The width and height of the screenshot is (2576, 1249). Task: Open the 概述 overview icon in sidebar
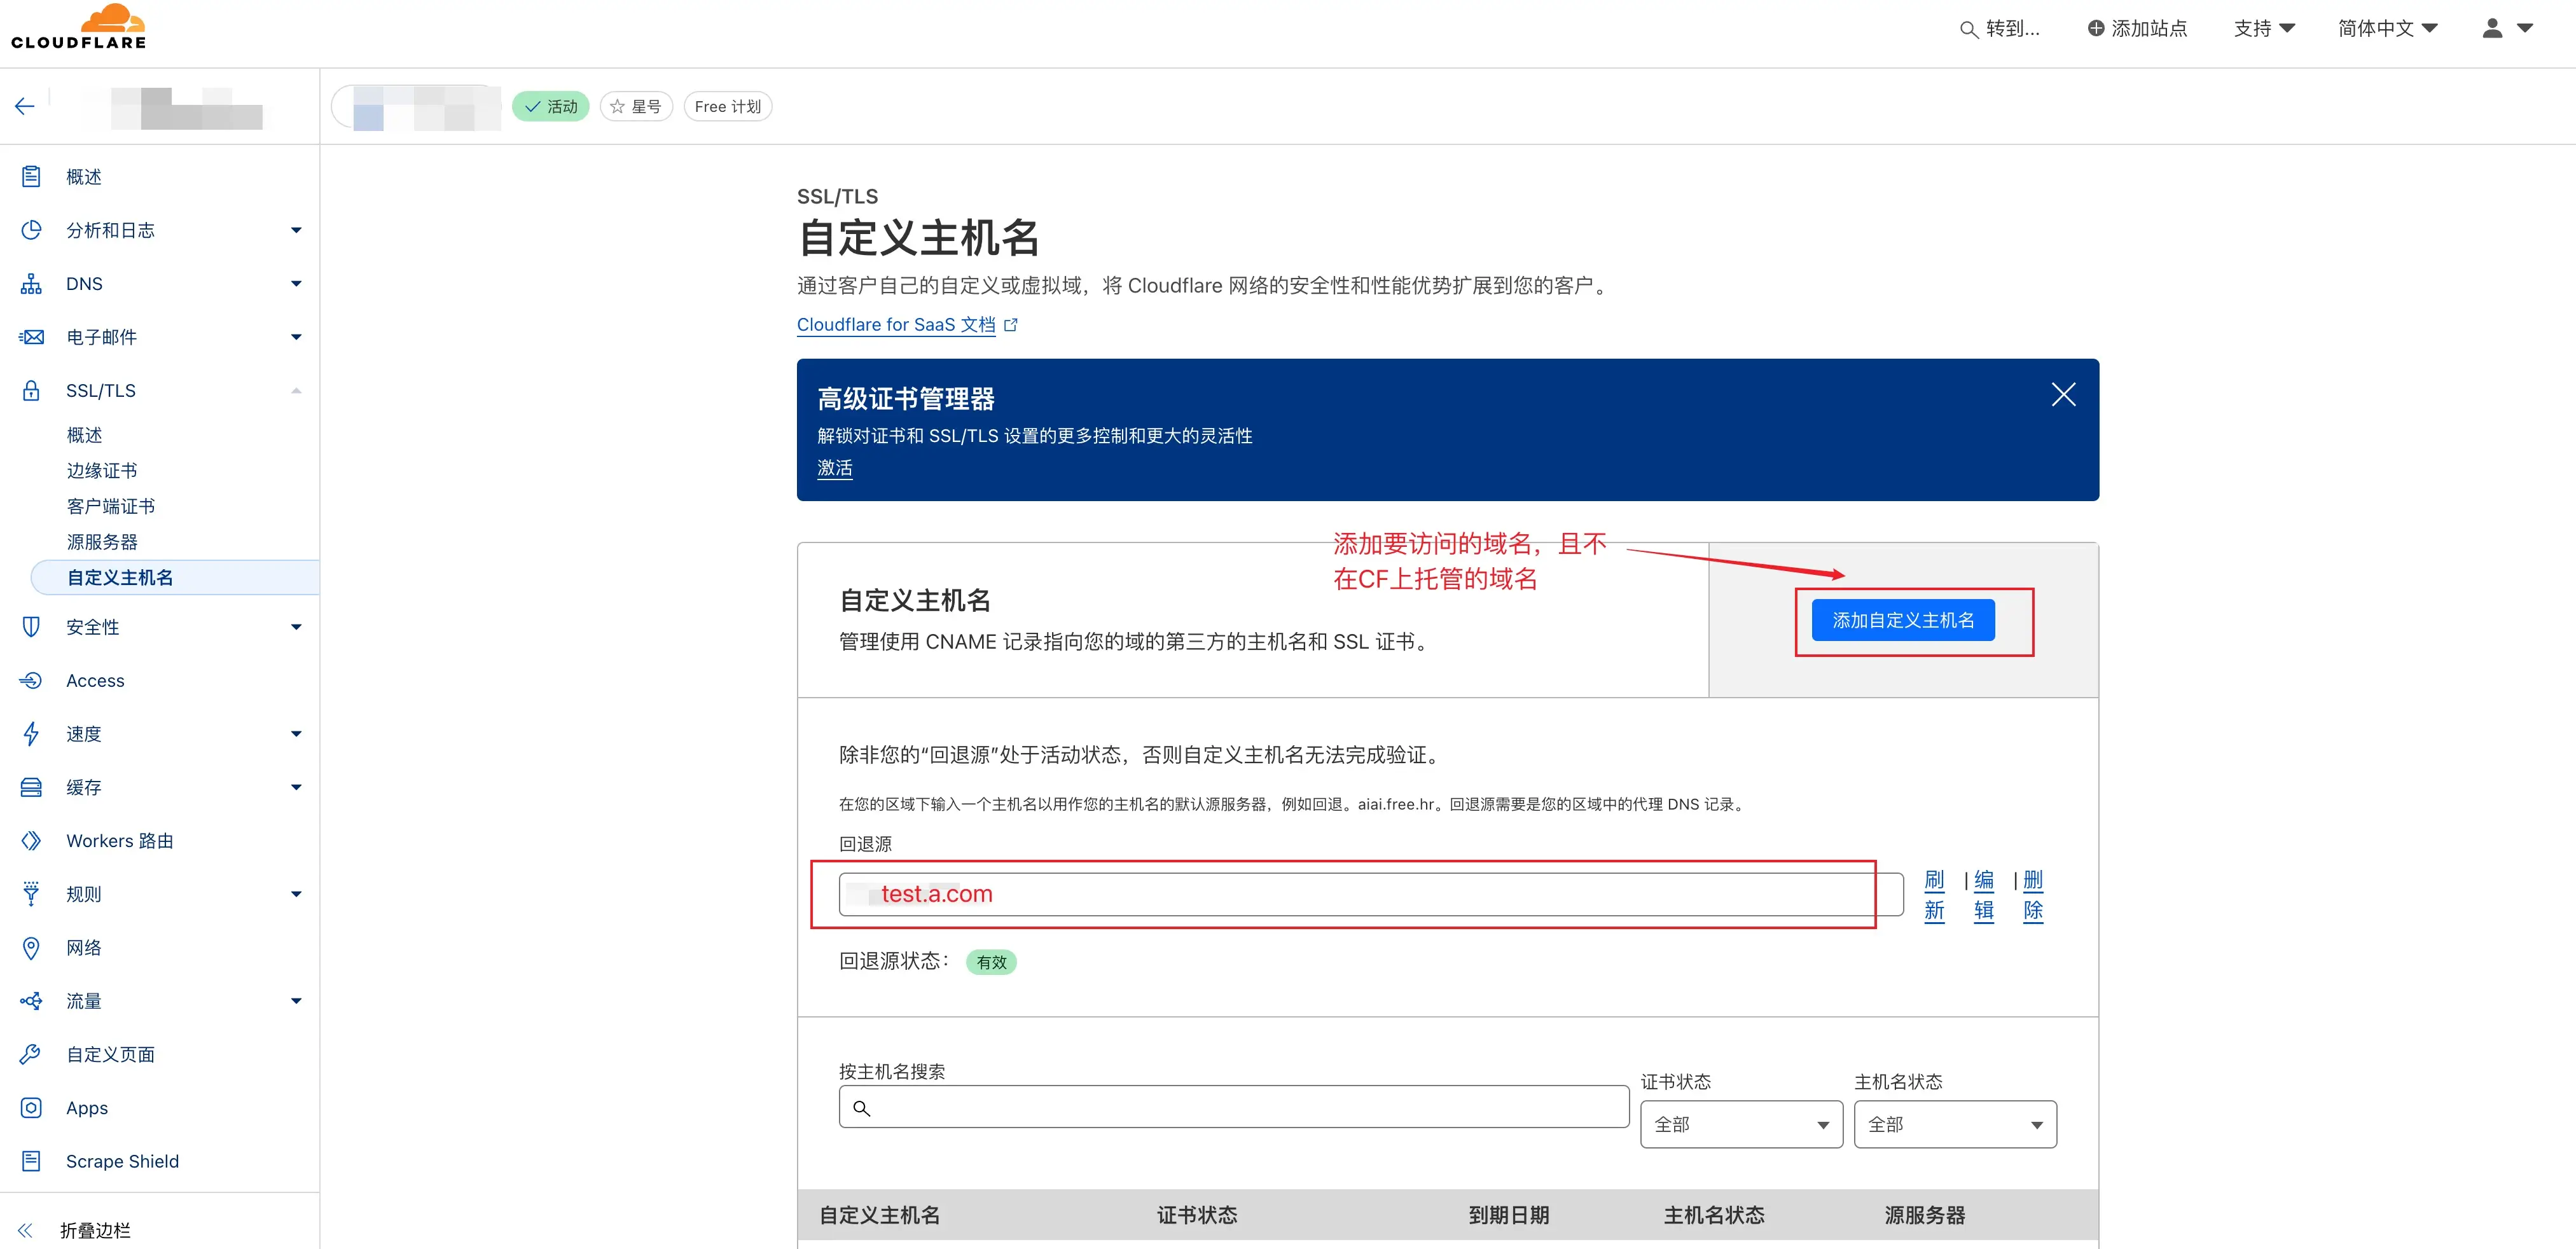click(31, 177)
